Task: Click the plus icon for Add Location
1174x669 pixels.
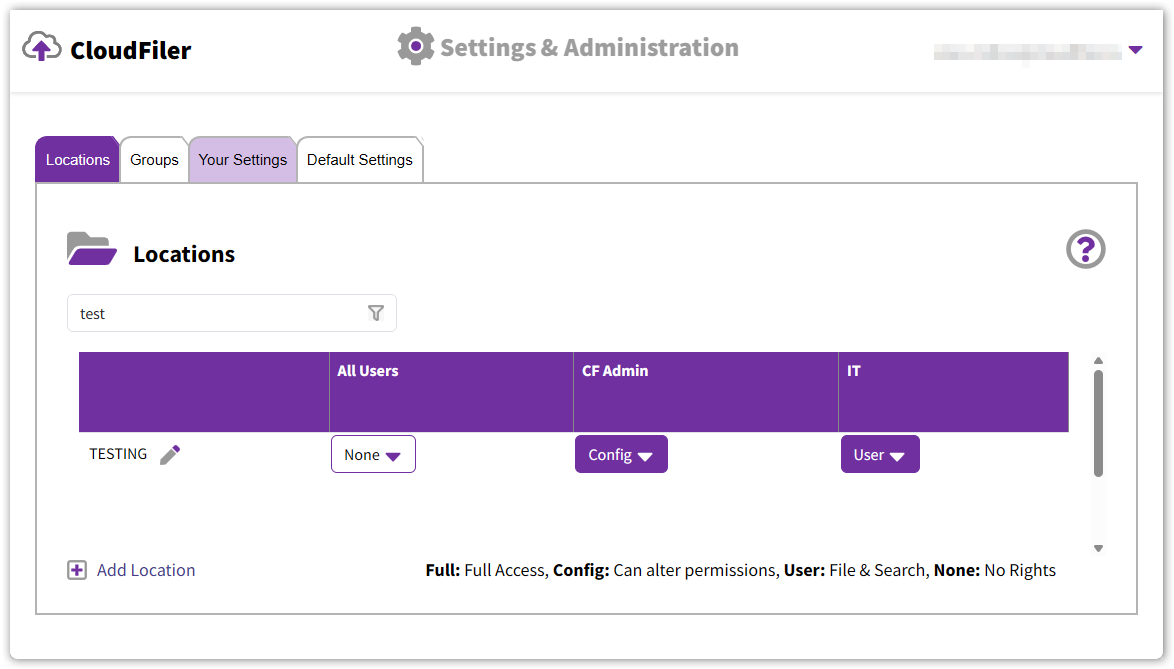Action: [77, 570]
